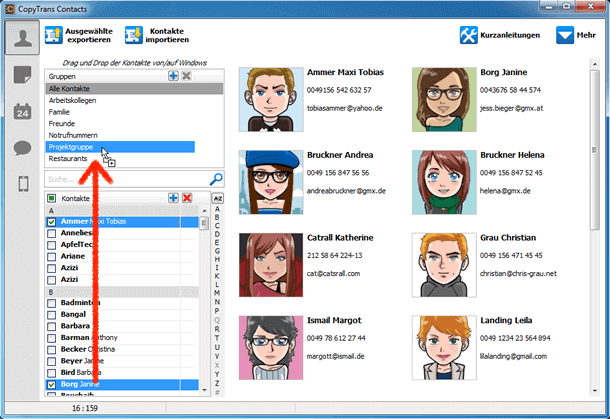Delete group using Gruppen X icon
The width and height of the screenshot is (610, 419).
186,76
